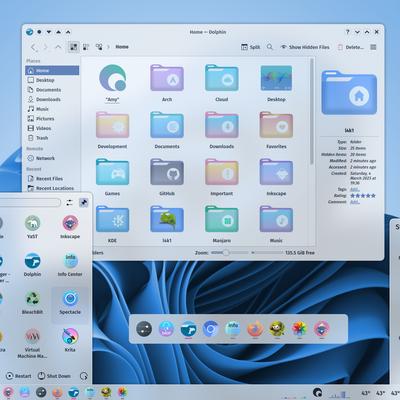Click the Home breadcrumb in location bar
This screenshot has width=400, height=400.
coord(122,47)
